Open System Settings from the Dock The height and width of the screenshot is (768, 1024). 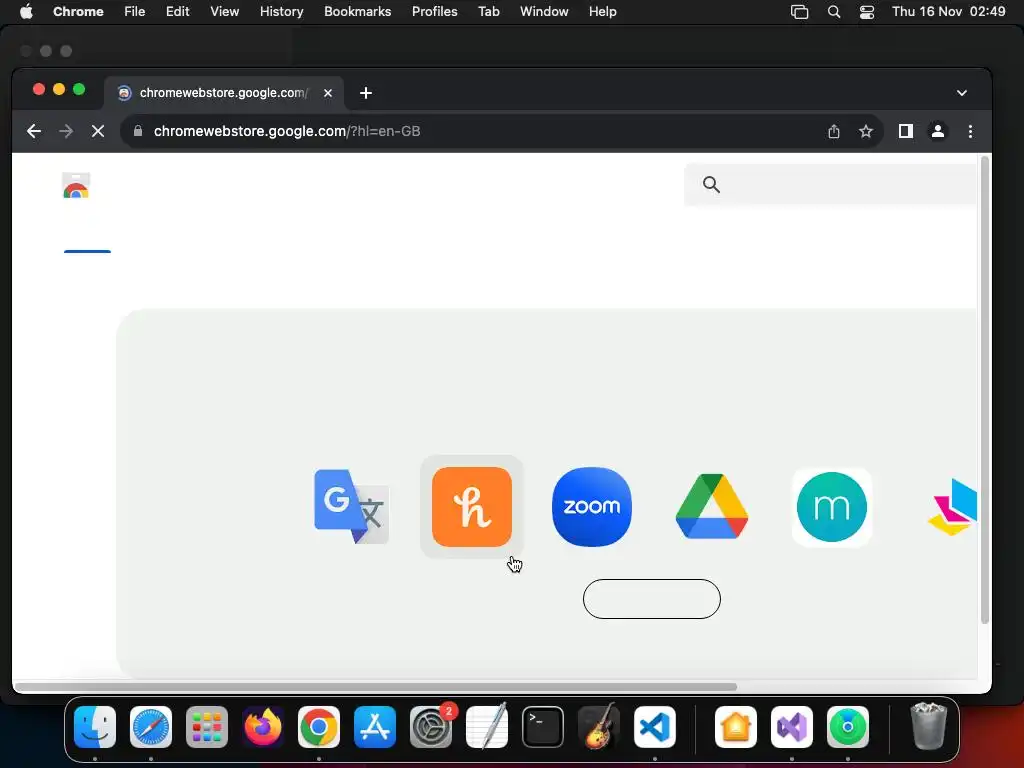[431, 727]
